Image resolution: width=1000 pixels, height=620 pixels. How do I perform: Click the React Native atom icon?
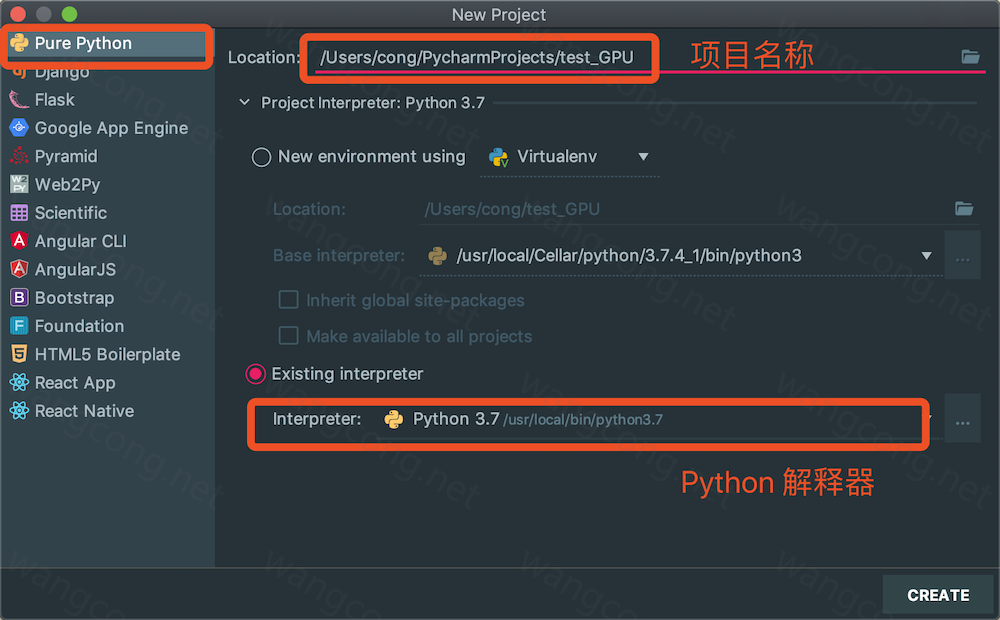[19, 411]
